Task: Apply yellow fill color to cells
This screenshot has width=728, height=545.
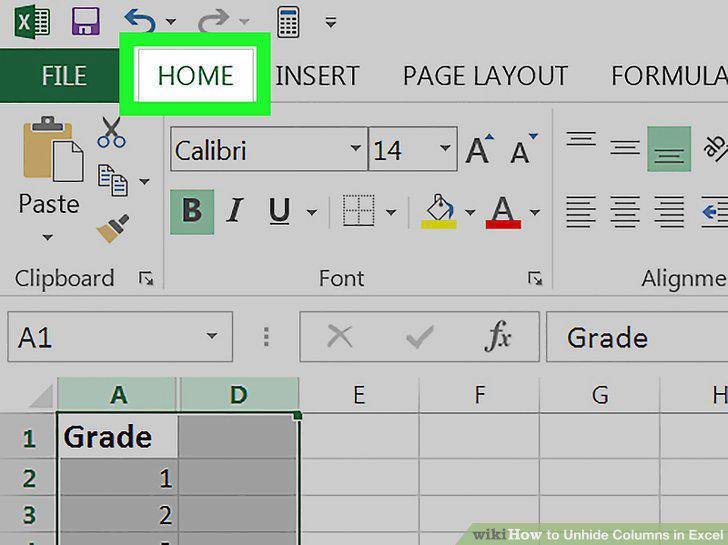Action: click(439, 211)
